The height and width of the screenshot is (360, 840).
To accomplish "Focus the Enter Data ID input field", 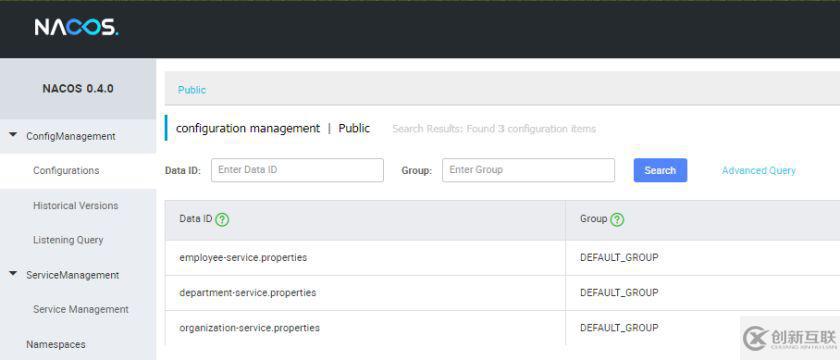I will coord(297,170).
